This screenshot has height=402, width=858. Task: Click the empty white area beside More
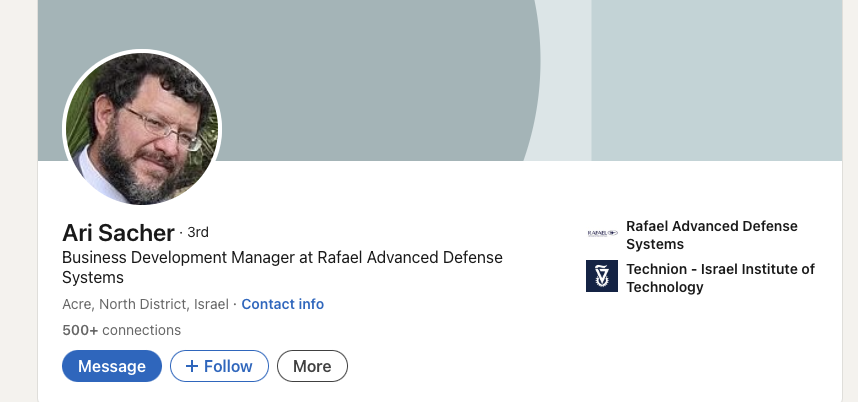point(450,366)
